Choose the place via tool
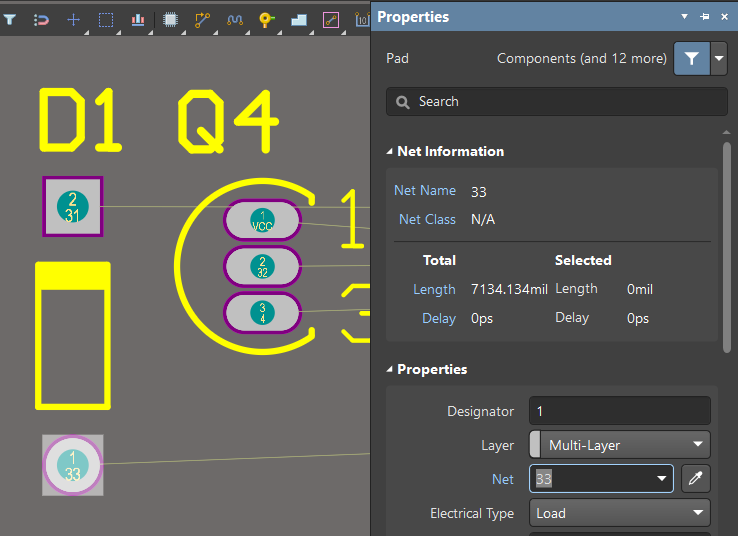The image size is (738, 536). [x=266, y=19]
